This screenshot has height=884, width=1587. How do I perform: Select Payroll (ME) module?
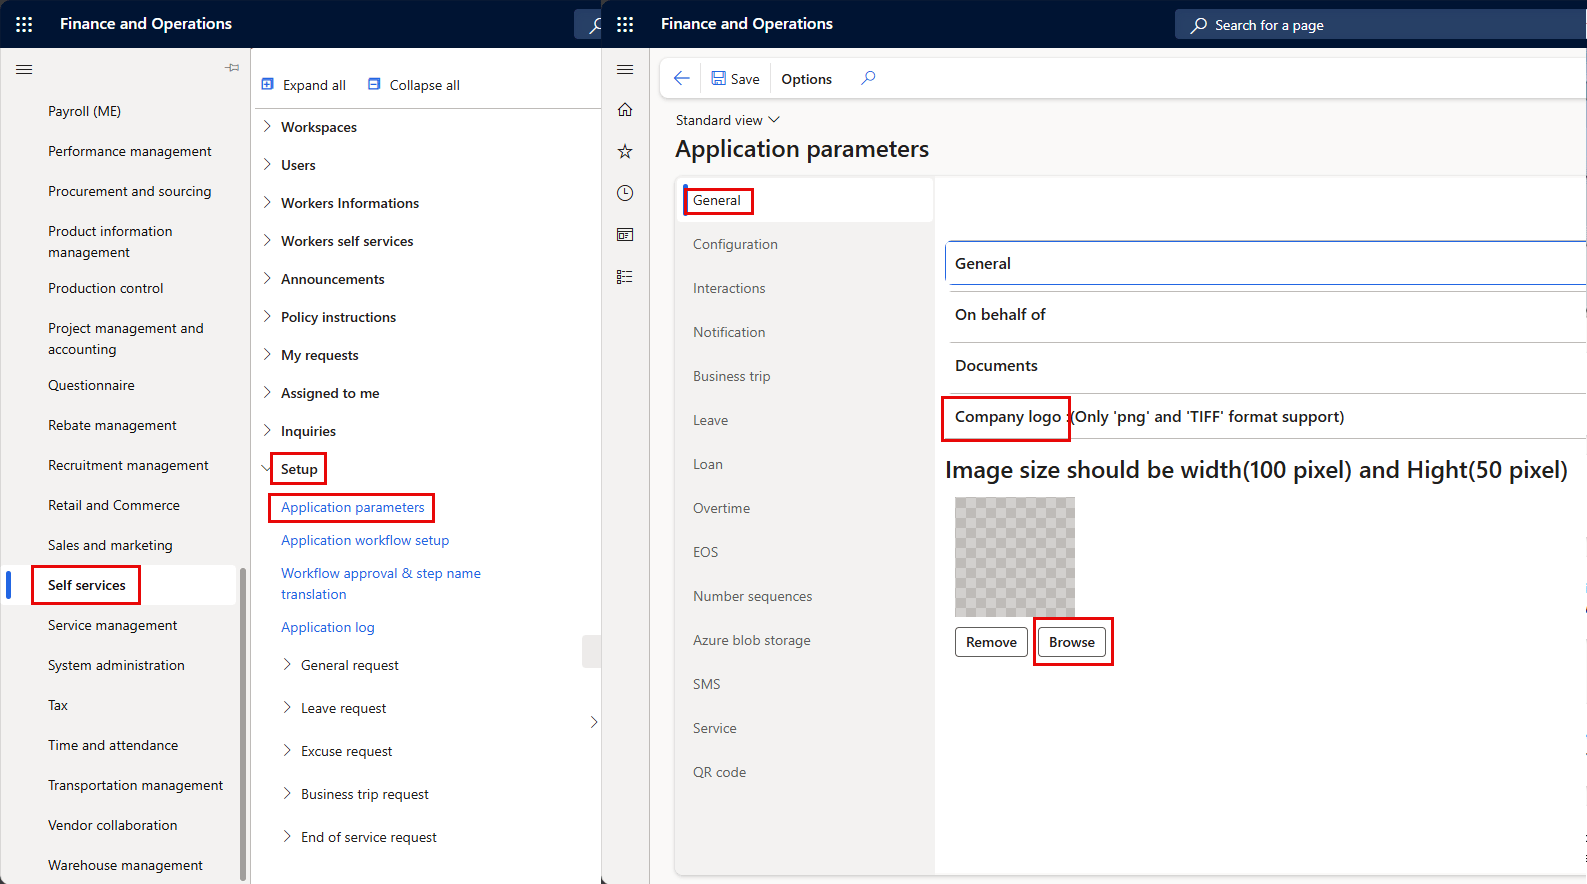pos(85,111)
